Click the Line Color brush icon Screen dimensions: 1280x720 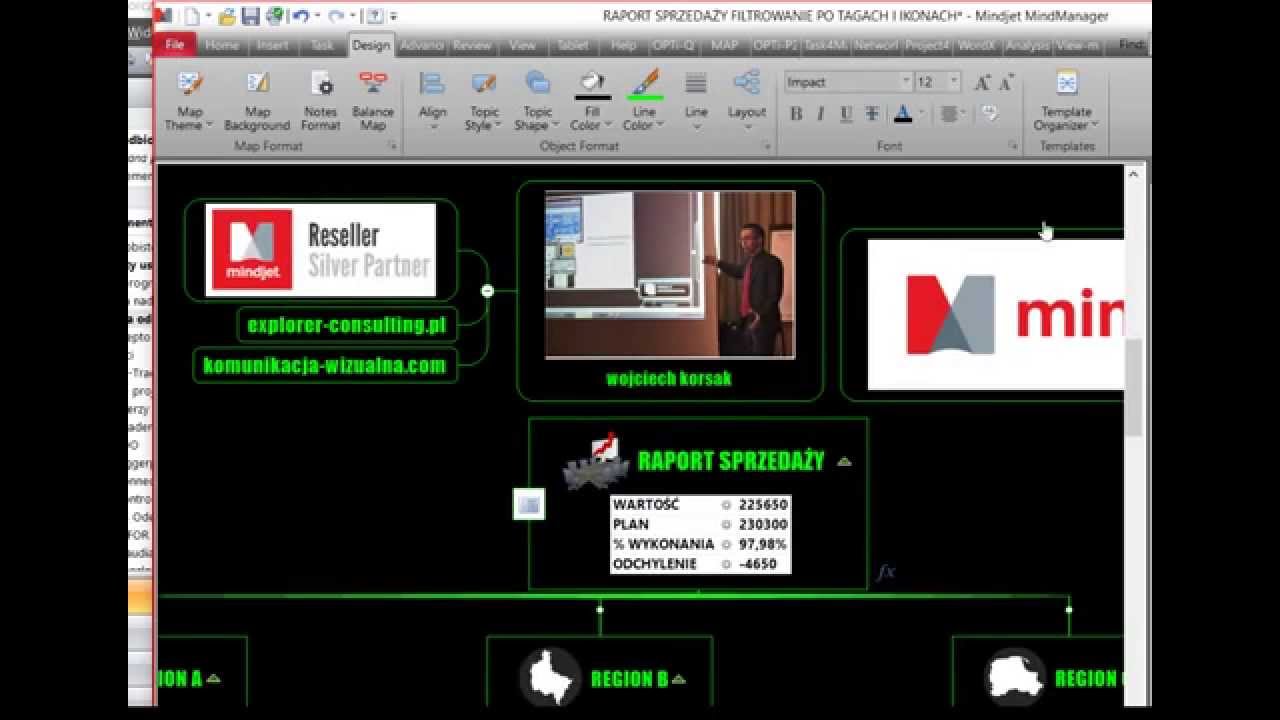[x=645, y=81]
